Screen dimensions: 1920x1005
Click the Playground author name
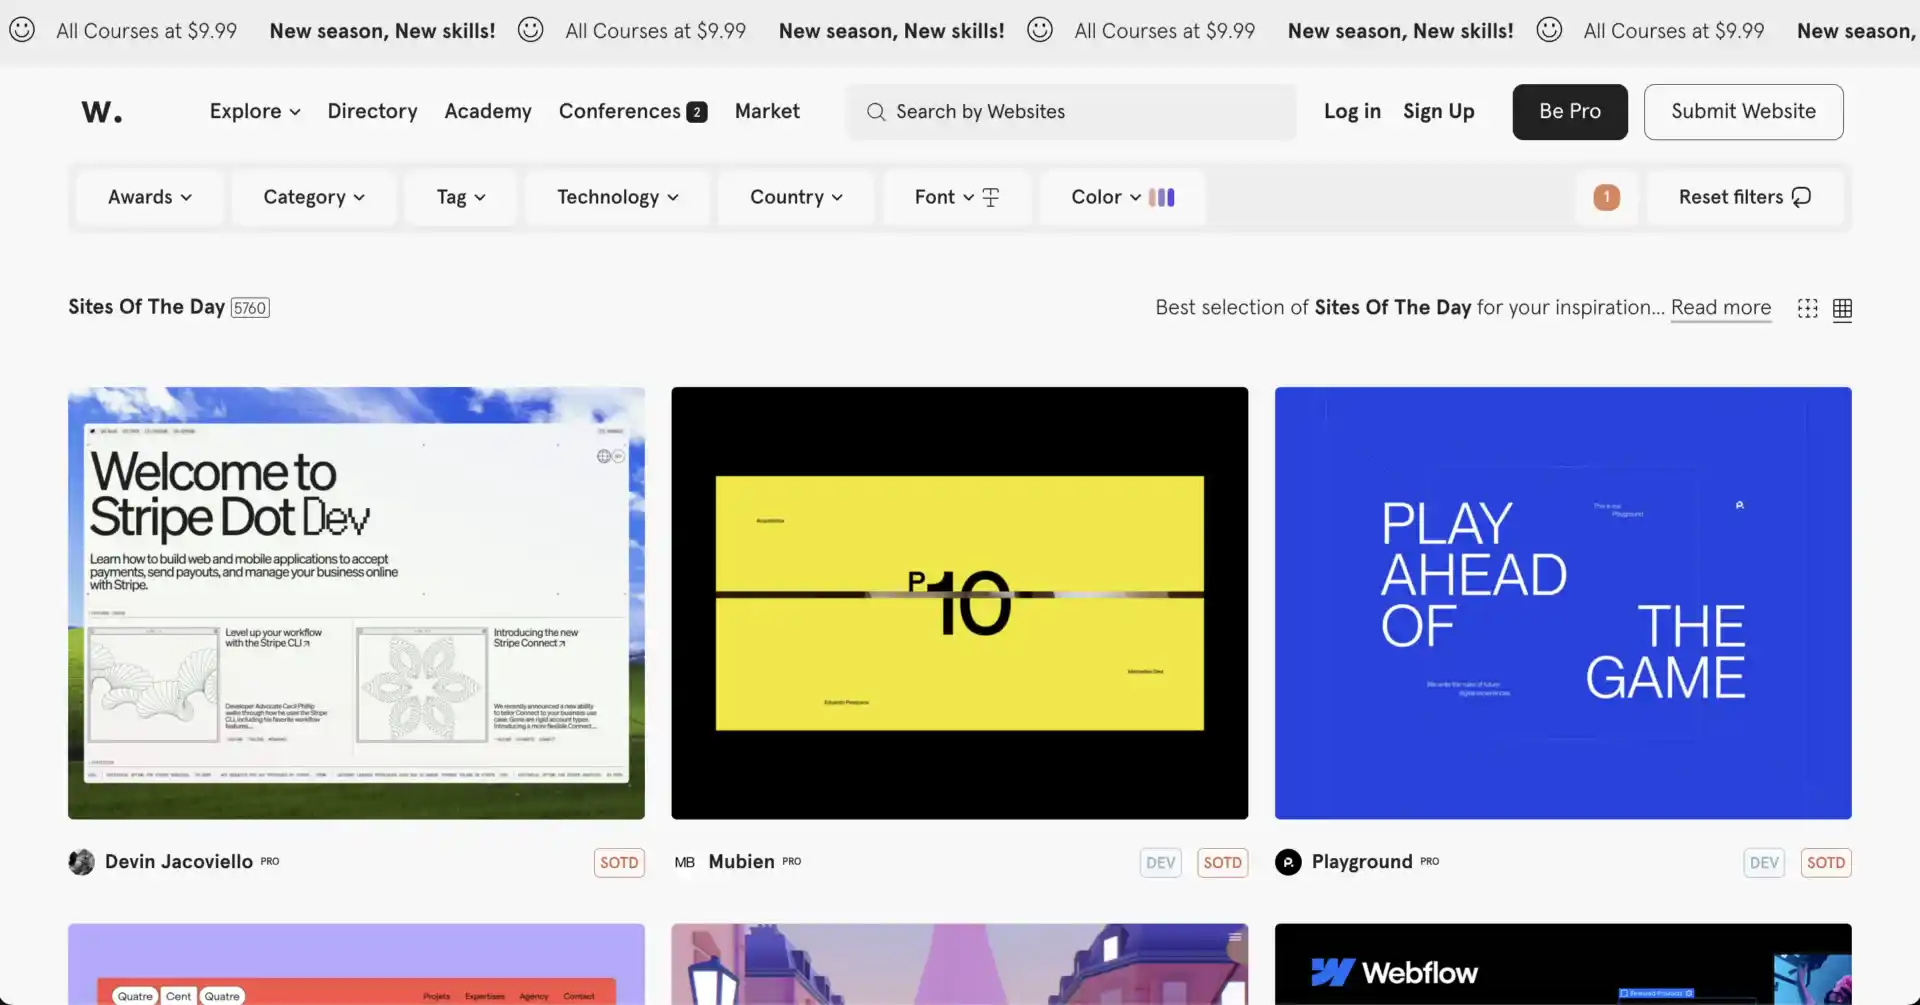[1362, 862]
